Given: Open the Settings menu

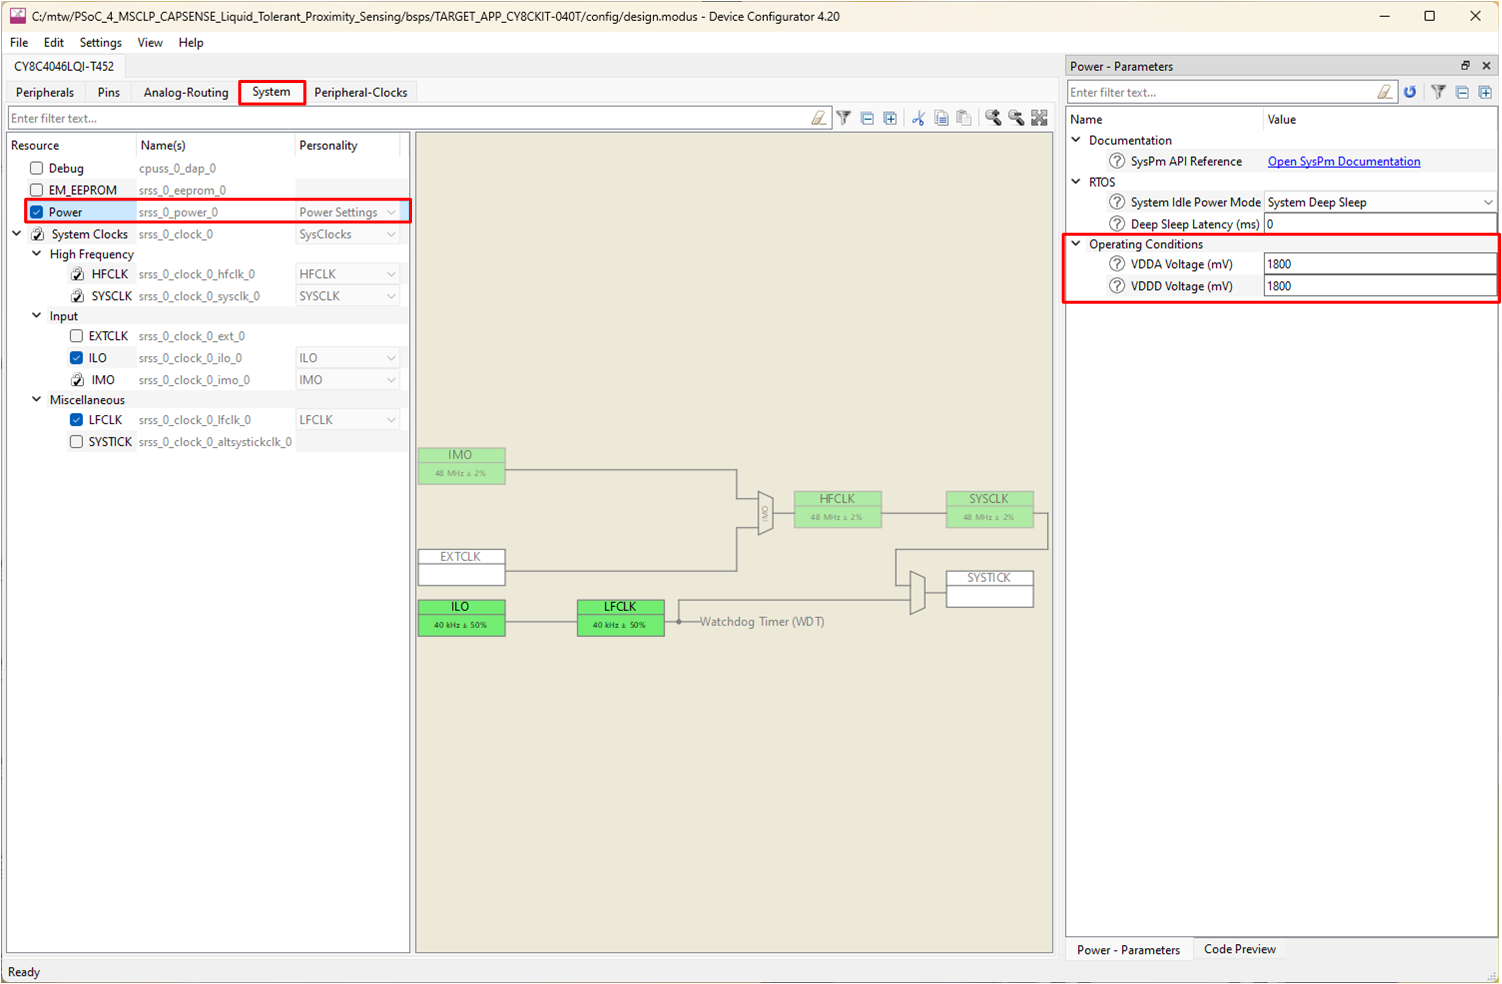Looking at the screenshot, I should pyautogui.click(x=100, y=43).
